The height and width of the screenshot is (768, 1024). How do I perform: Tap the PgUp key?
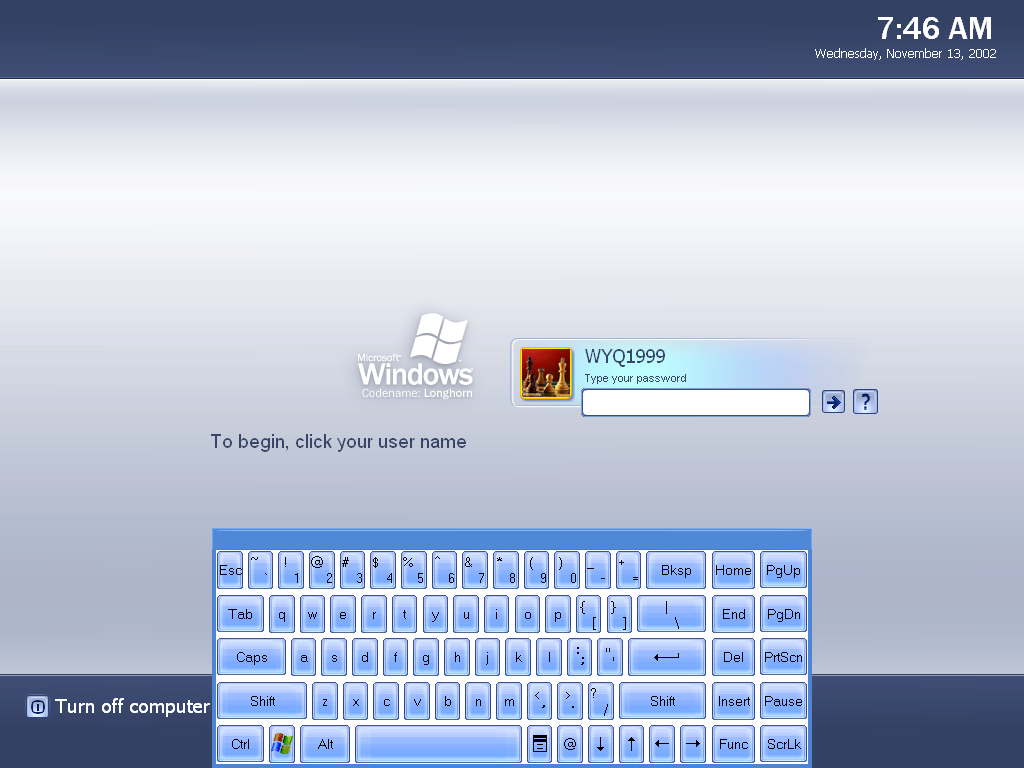pos(784,570)
